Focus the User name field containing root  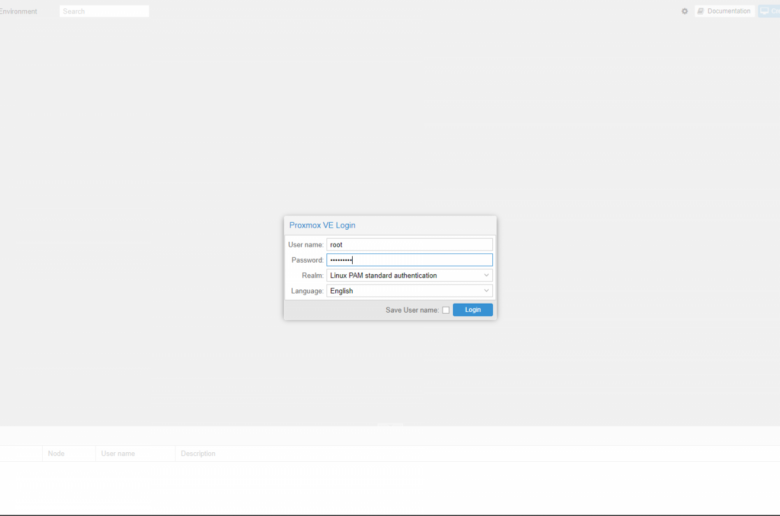[409, 244]
